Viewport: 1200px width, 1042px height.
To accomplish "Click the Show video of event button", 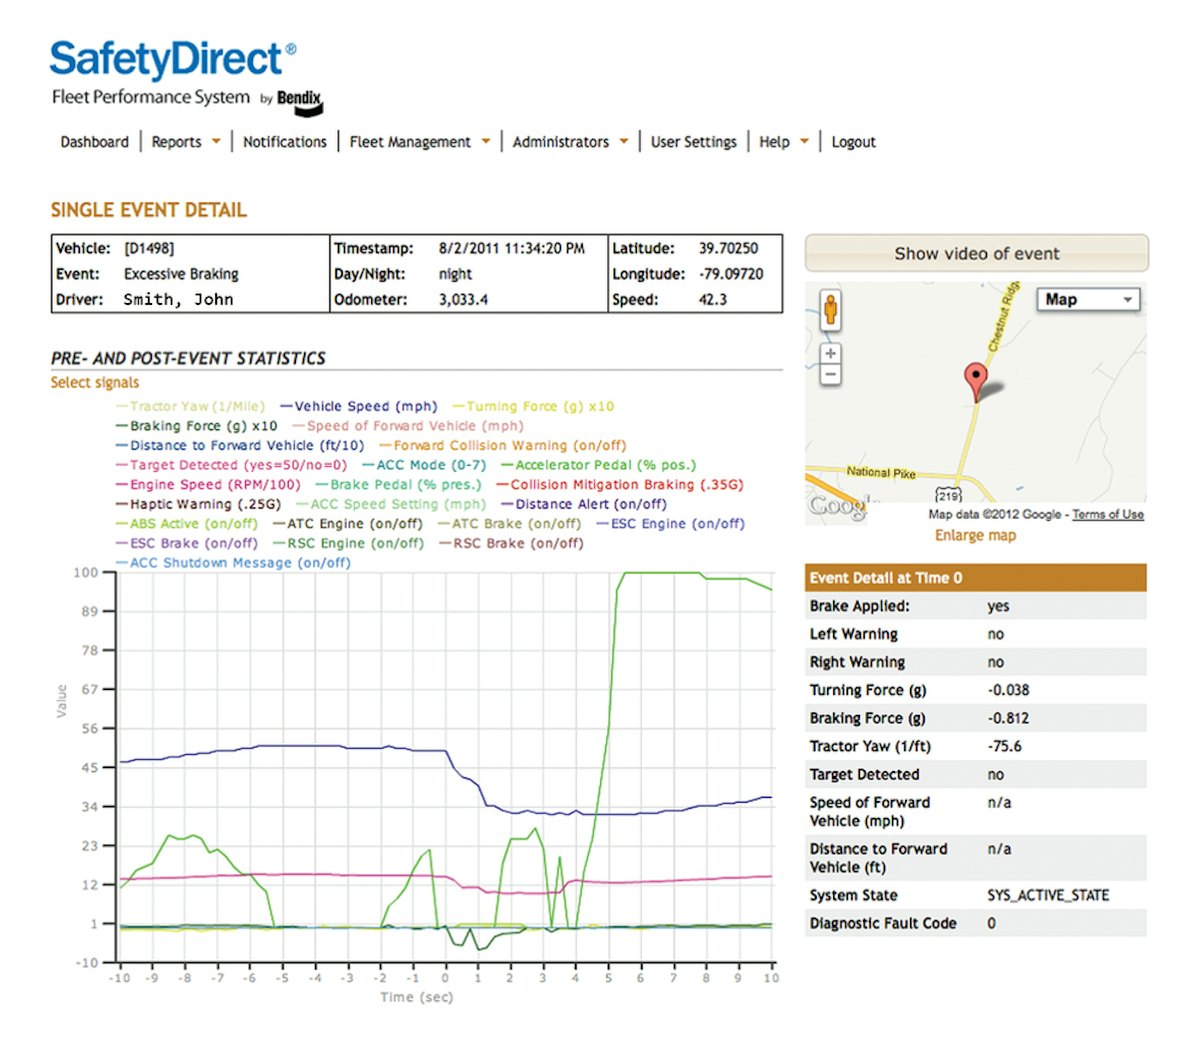I will point(977,253).
